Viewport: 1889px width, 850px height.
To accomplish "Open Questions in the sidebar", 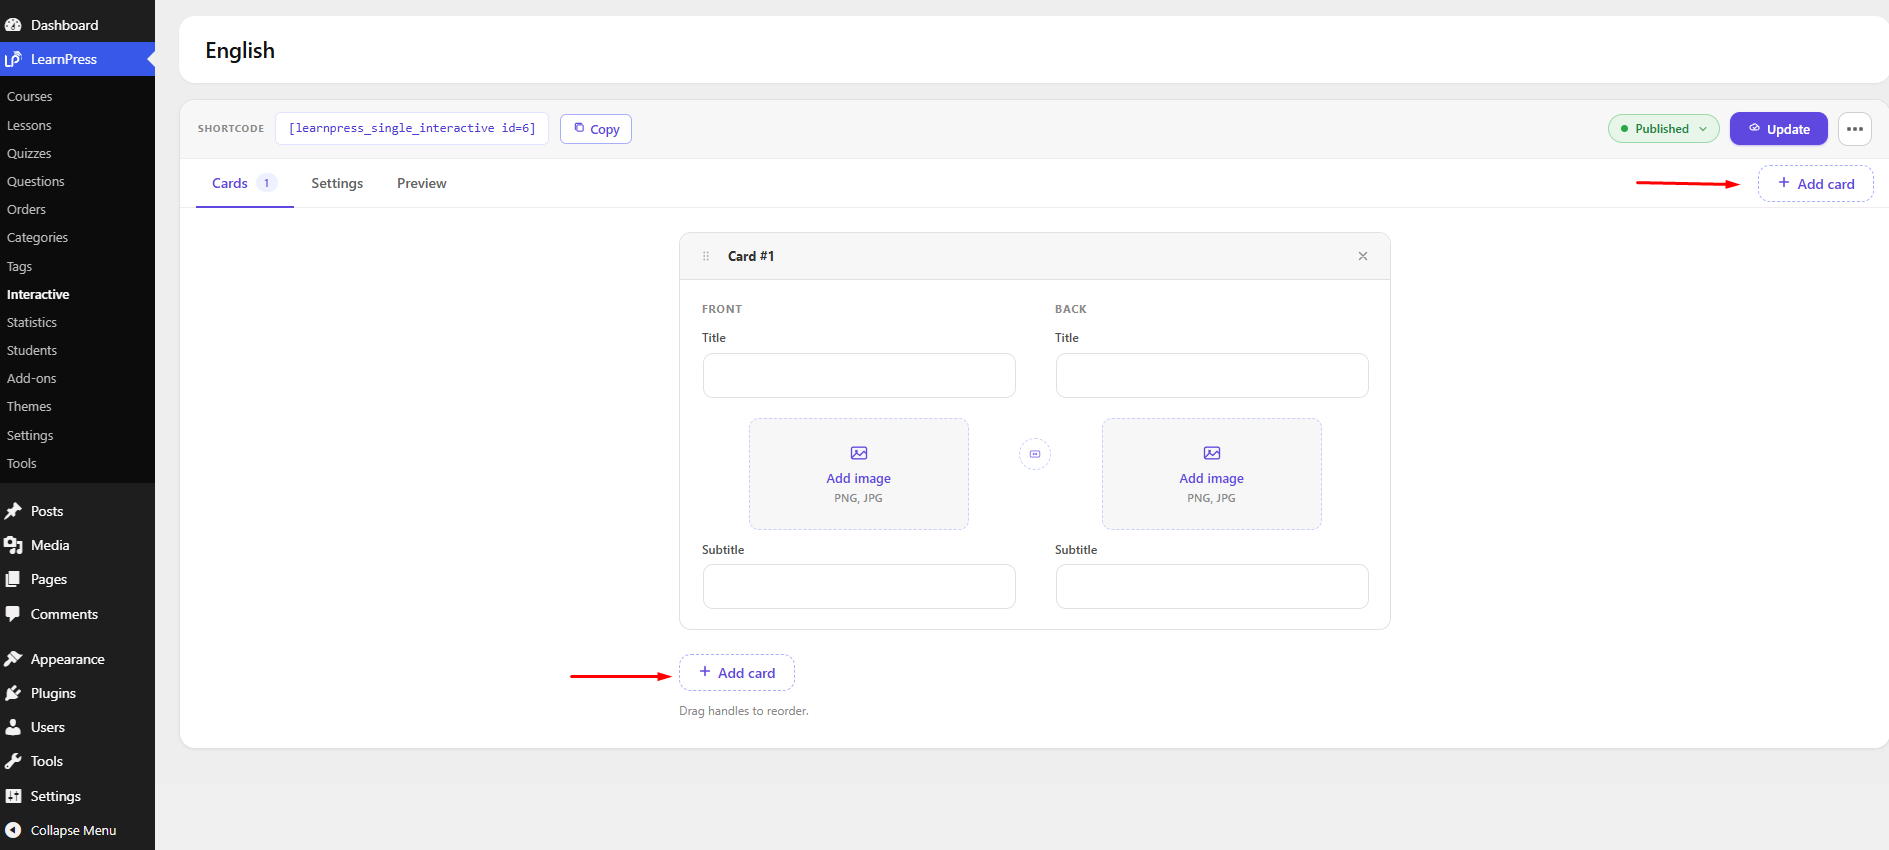I will 36,181.
